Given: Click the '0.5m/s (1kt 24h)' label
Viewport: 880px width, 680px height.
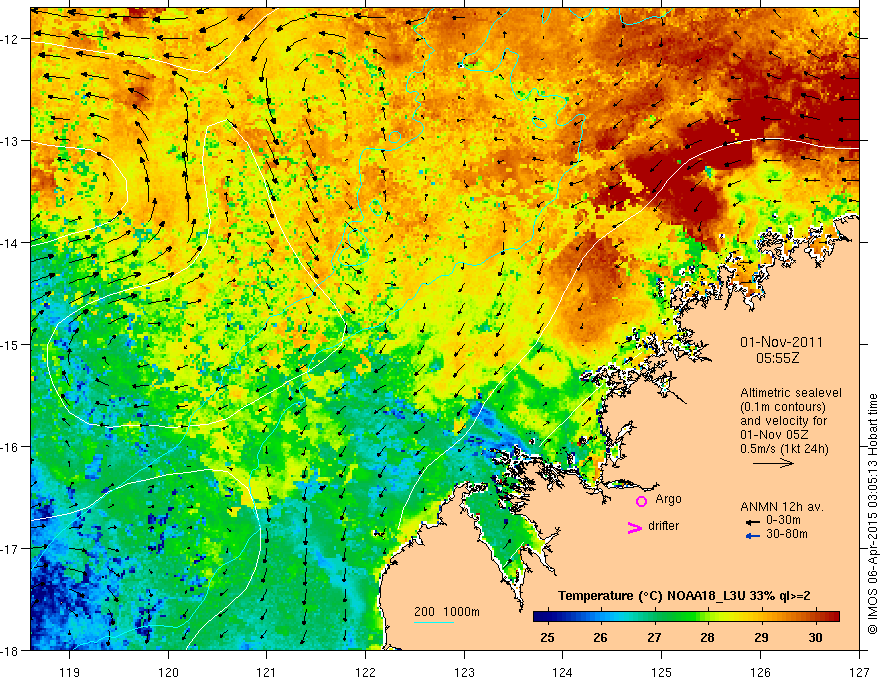Looking at the screenshot, I should point(784,449).
